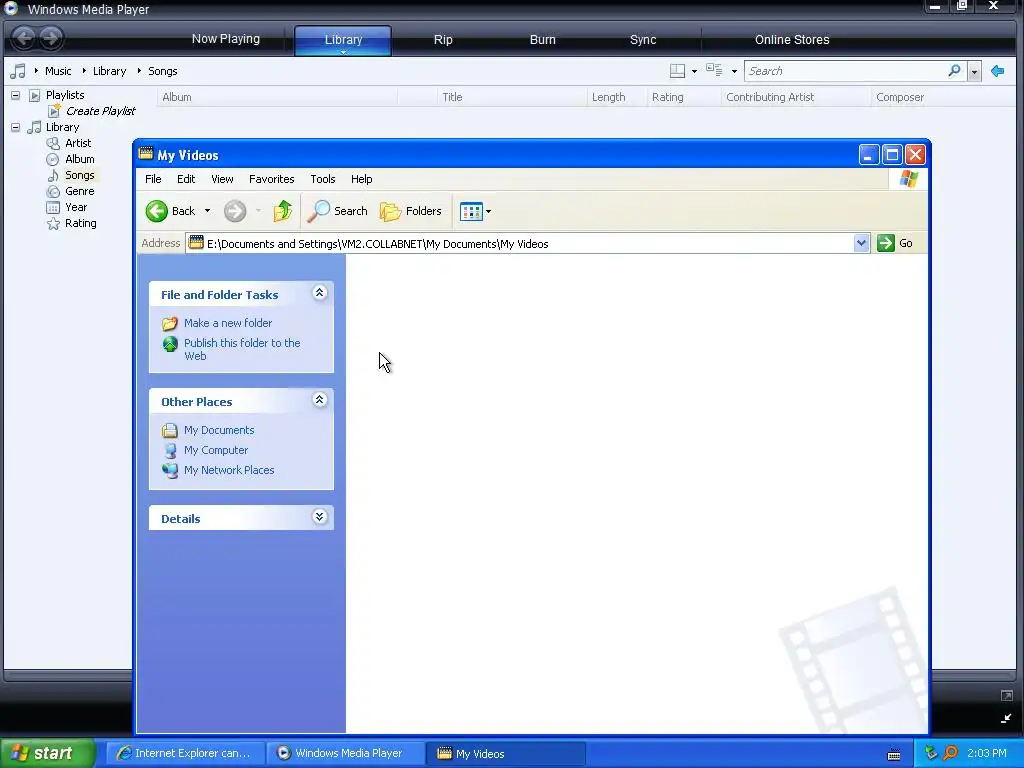This screenshot has width=1024, height=768.
Task: Open the Back history dropdown arrow
Action: click(208, 211)
